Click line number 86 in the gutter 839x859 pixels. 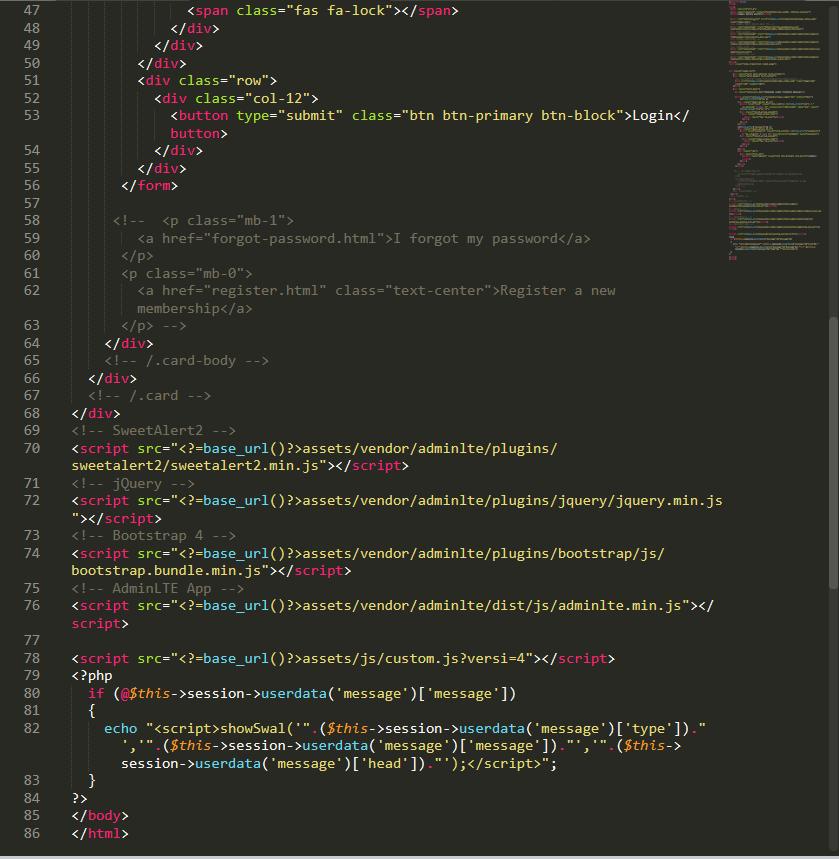(x=32, y=833)
